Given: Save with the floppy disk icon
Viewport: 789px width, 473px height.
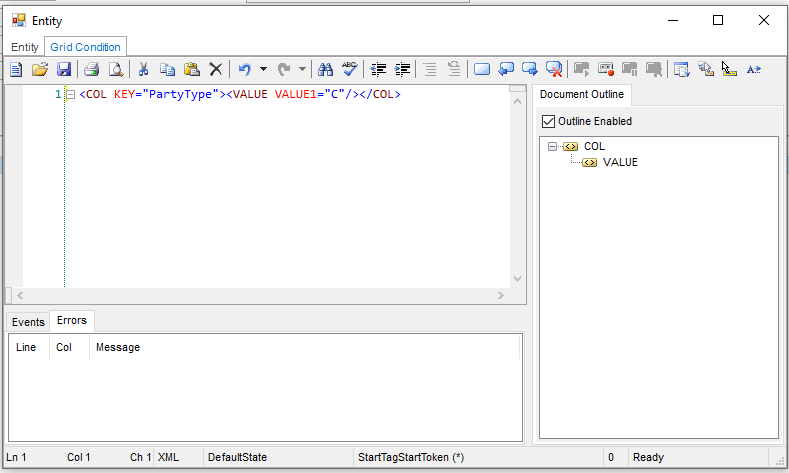Looking at the screenshot, I should pyautogui.click(x=64, y=69).
